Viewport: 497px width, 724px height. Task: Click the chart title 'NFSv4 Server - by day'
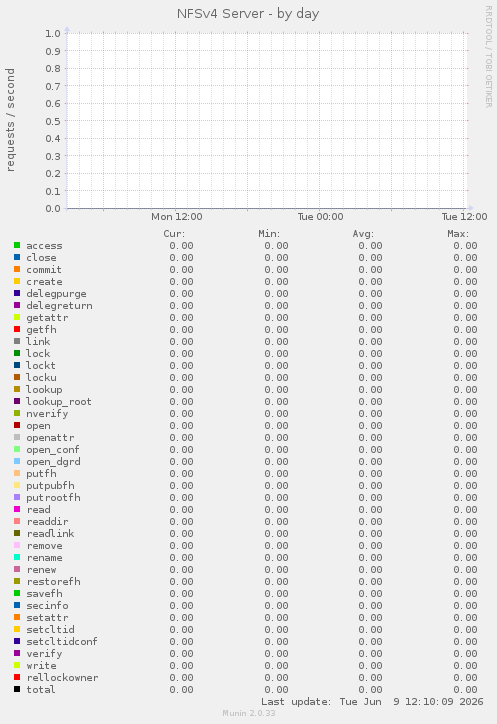[248, 14]
